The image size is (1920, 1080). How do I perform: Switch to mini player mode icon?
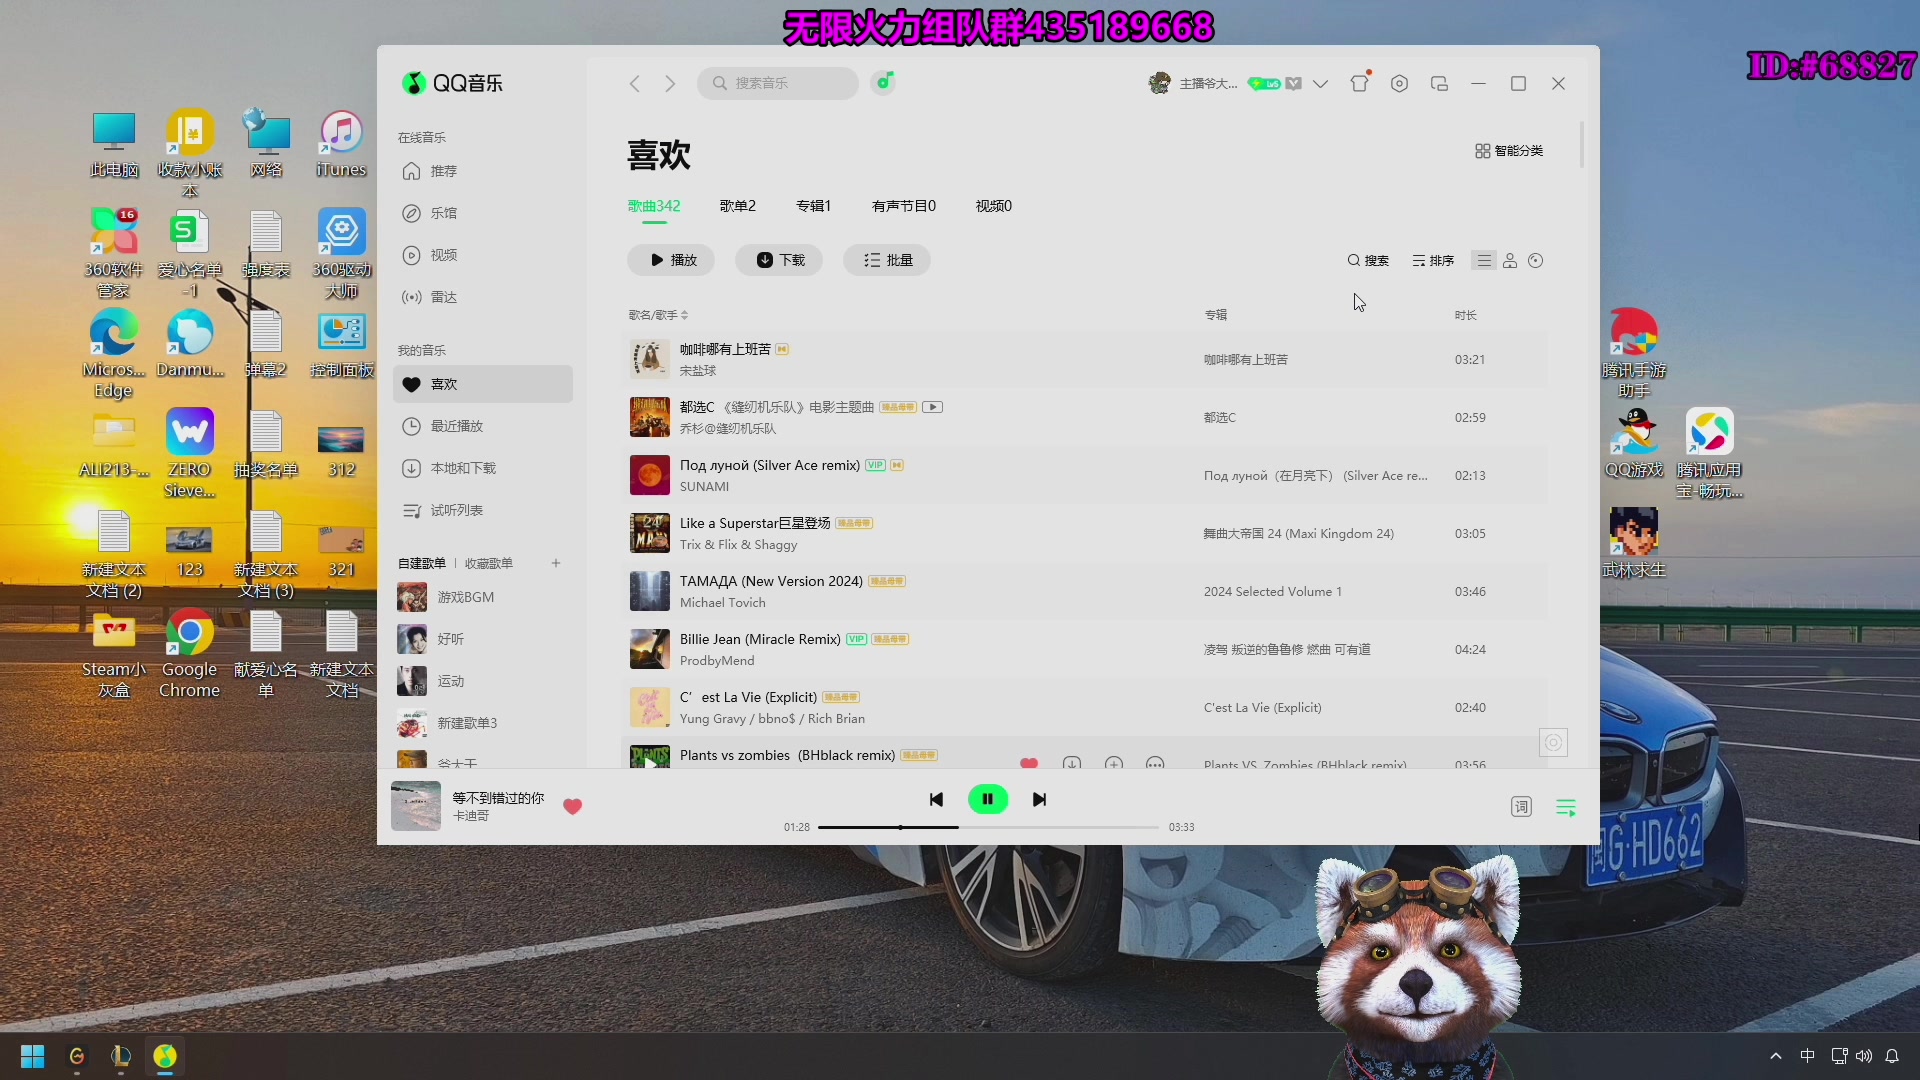point(1439,84)
